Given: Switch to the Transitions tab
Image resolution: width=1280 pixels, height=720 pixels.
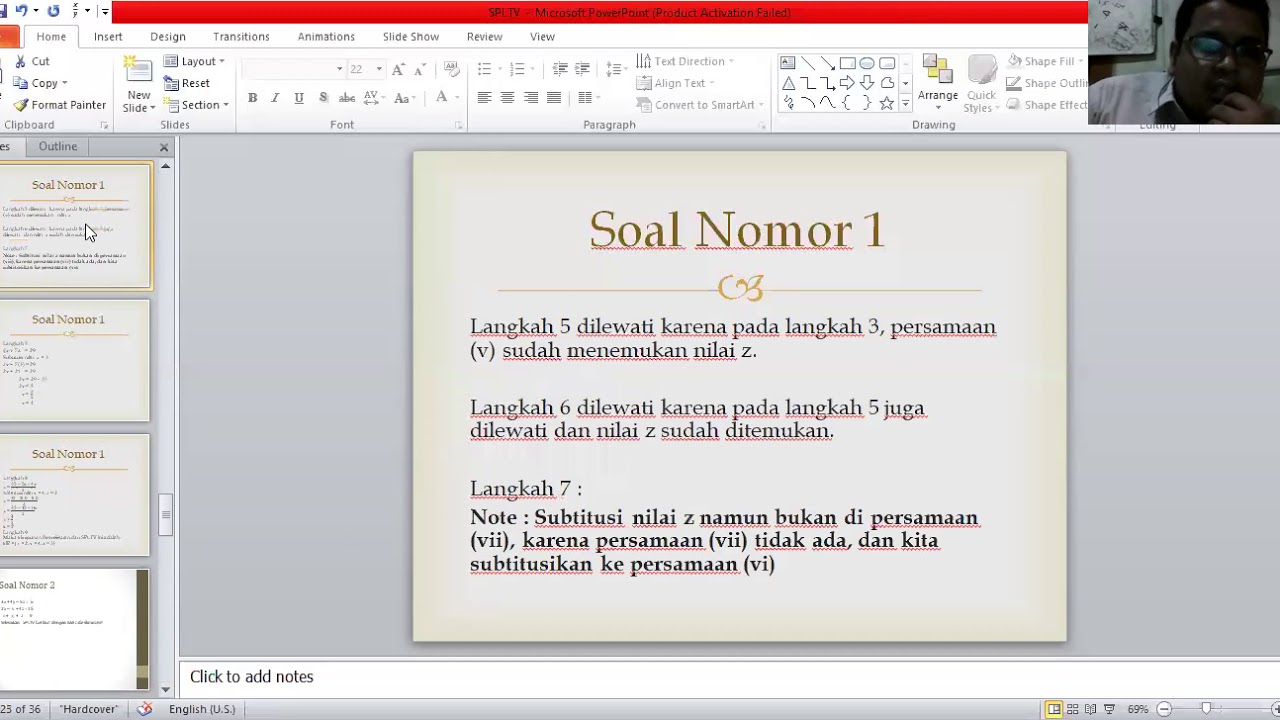Looking at the screenshot, I should click(241, 36).
